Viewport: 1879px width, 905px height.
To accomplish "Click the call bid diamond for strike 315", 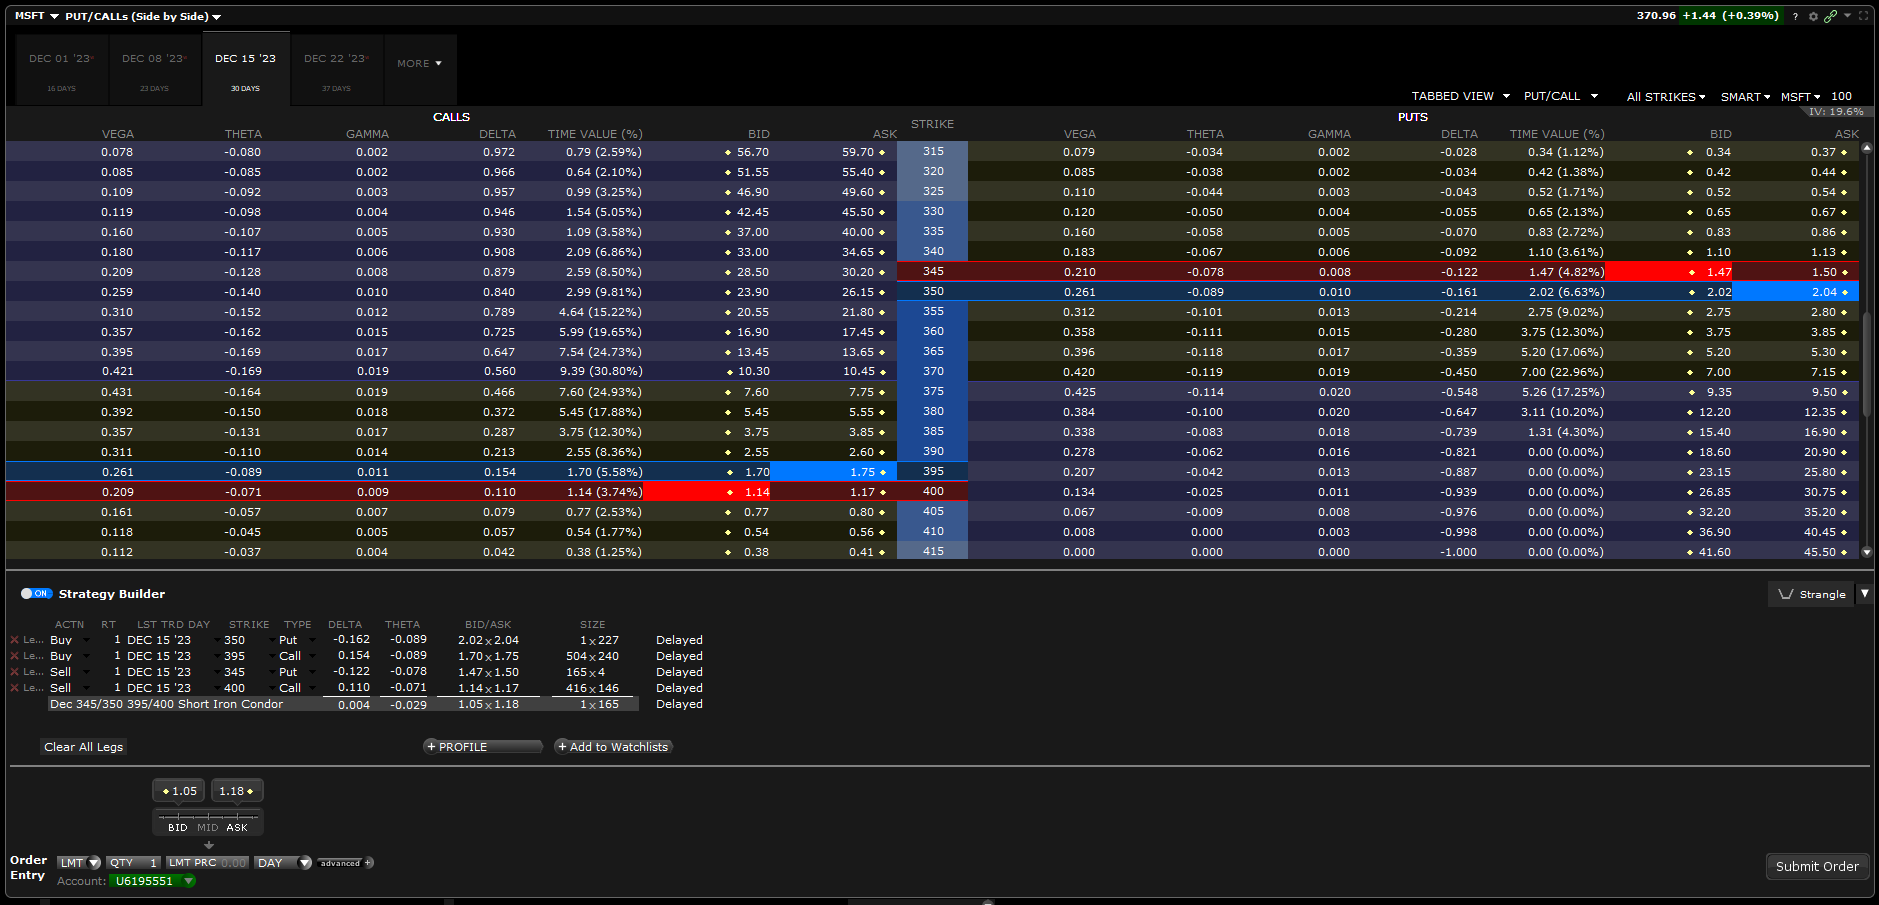I will tap(728, 153).
